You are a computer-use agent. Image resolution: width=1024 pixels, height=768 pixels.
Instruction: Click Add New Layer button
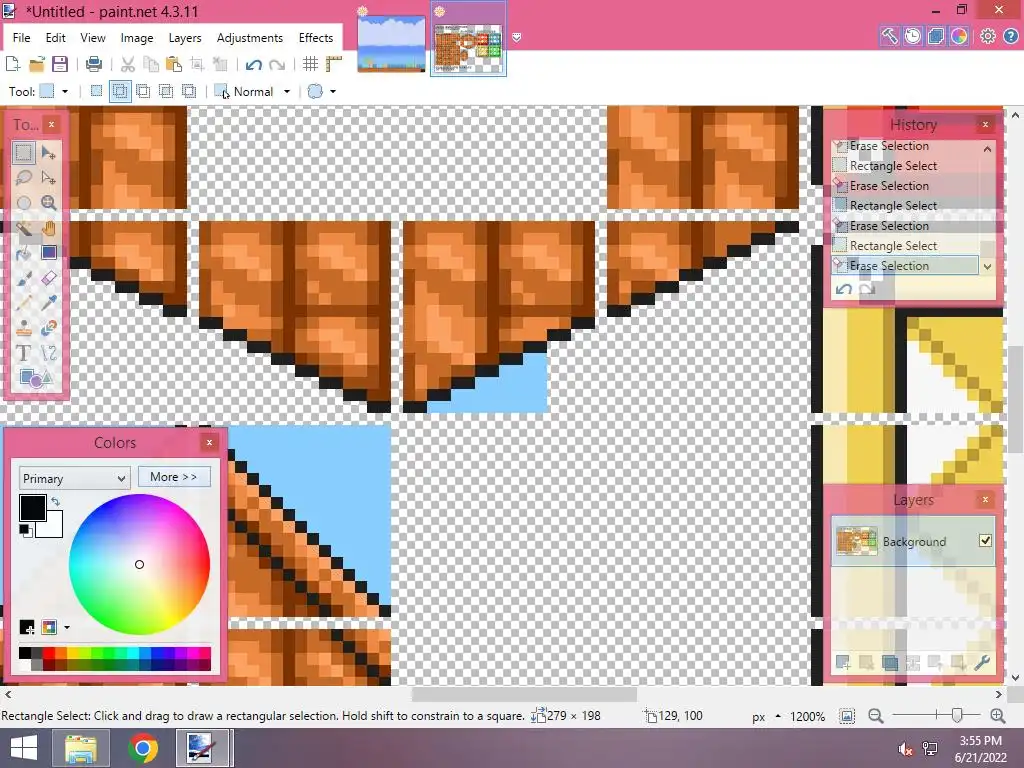point(843,664)
